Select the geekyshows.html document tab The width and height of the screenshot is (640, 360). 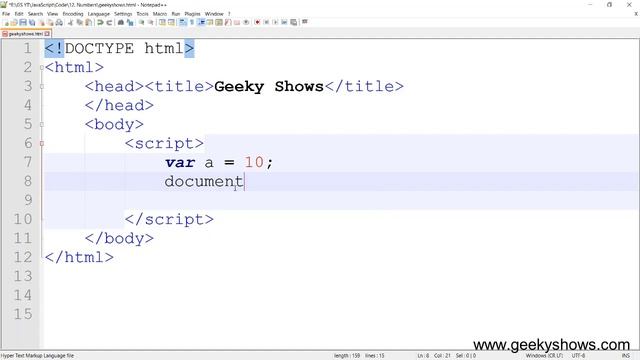(x=25, y=34)
